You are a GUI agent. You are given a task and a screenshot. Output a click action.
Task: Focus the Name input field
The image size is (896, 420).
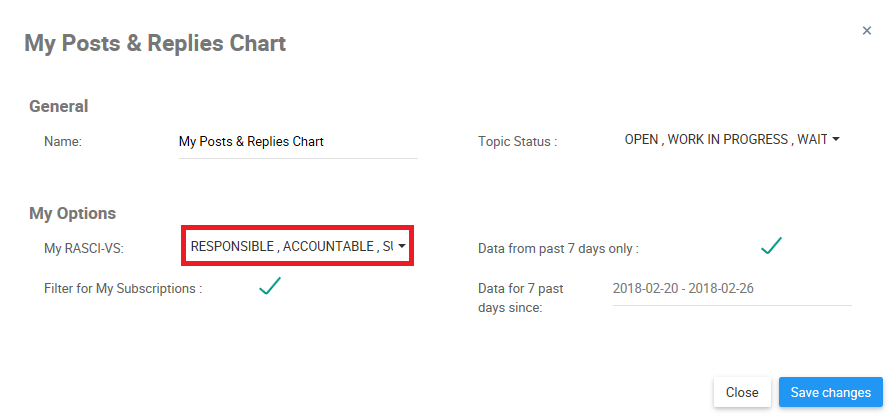[x=297, y=142]
